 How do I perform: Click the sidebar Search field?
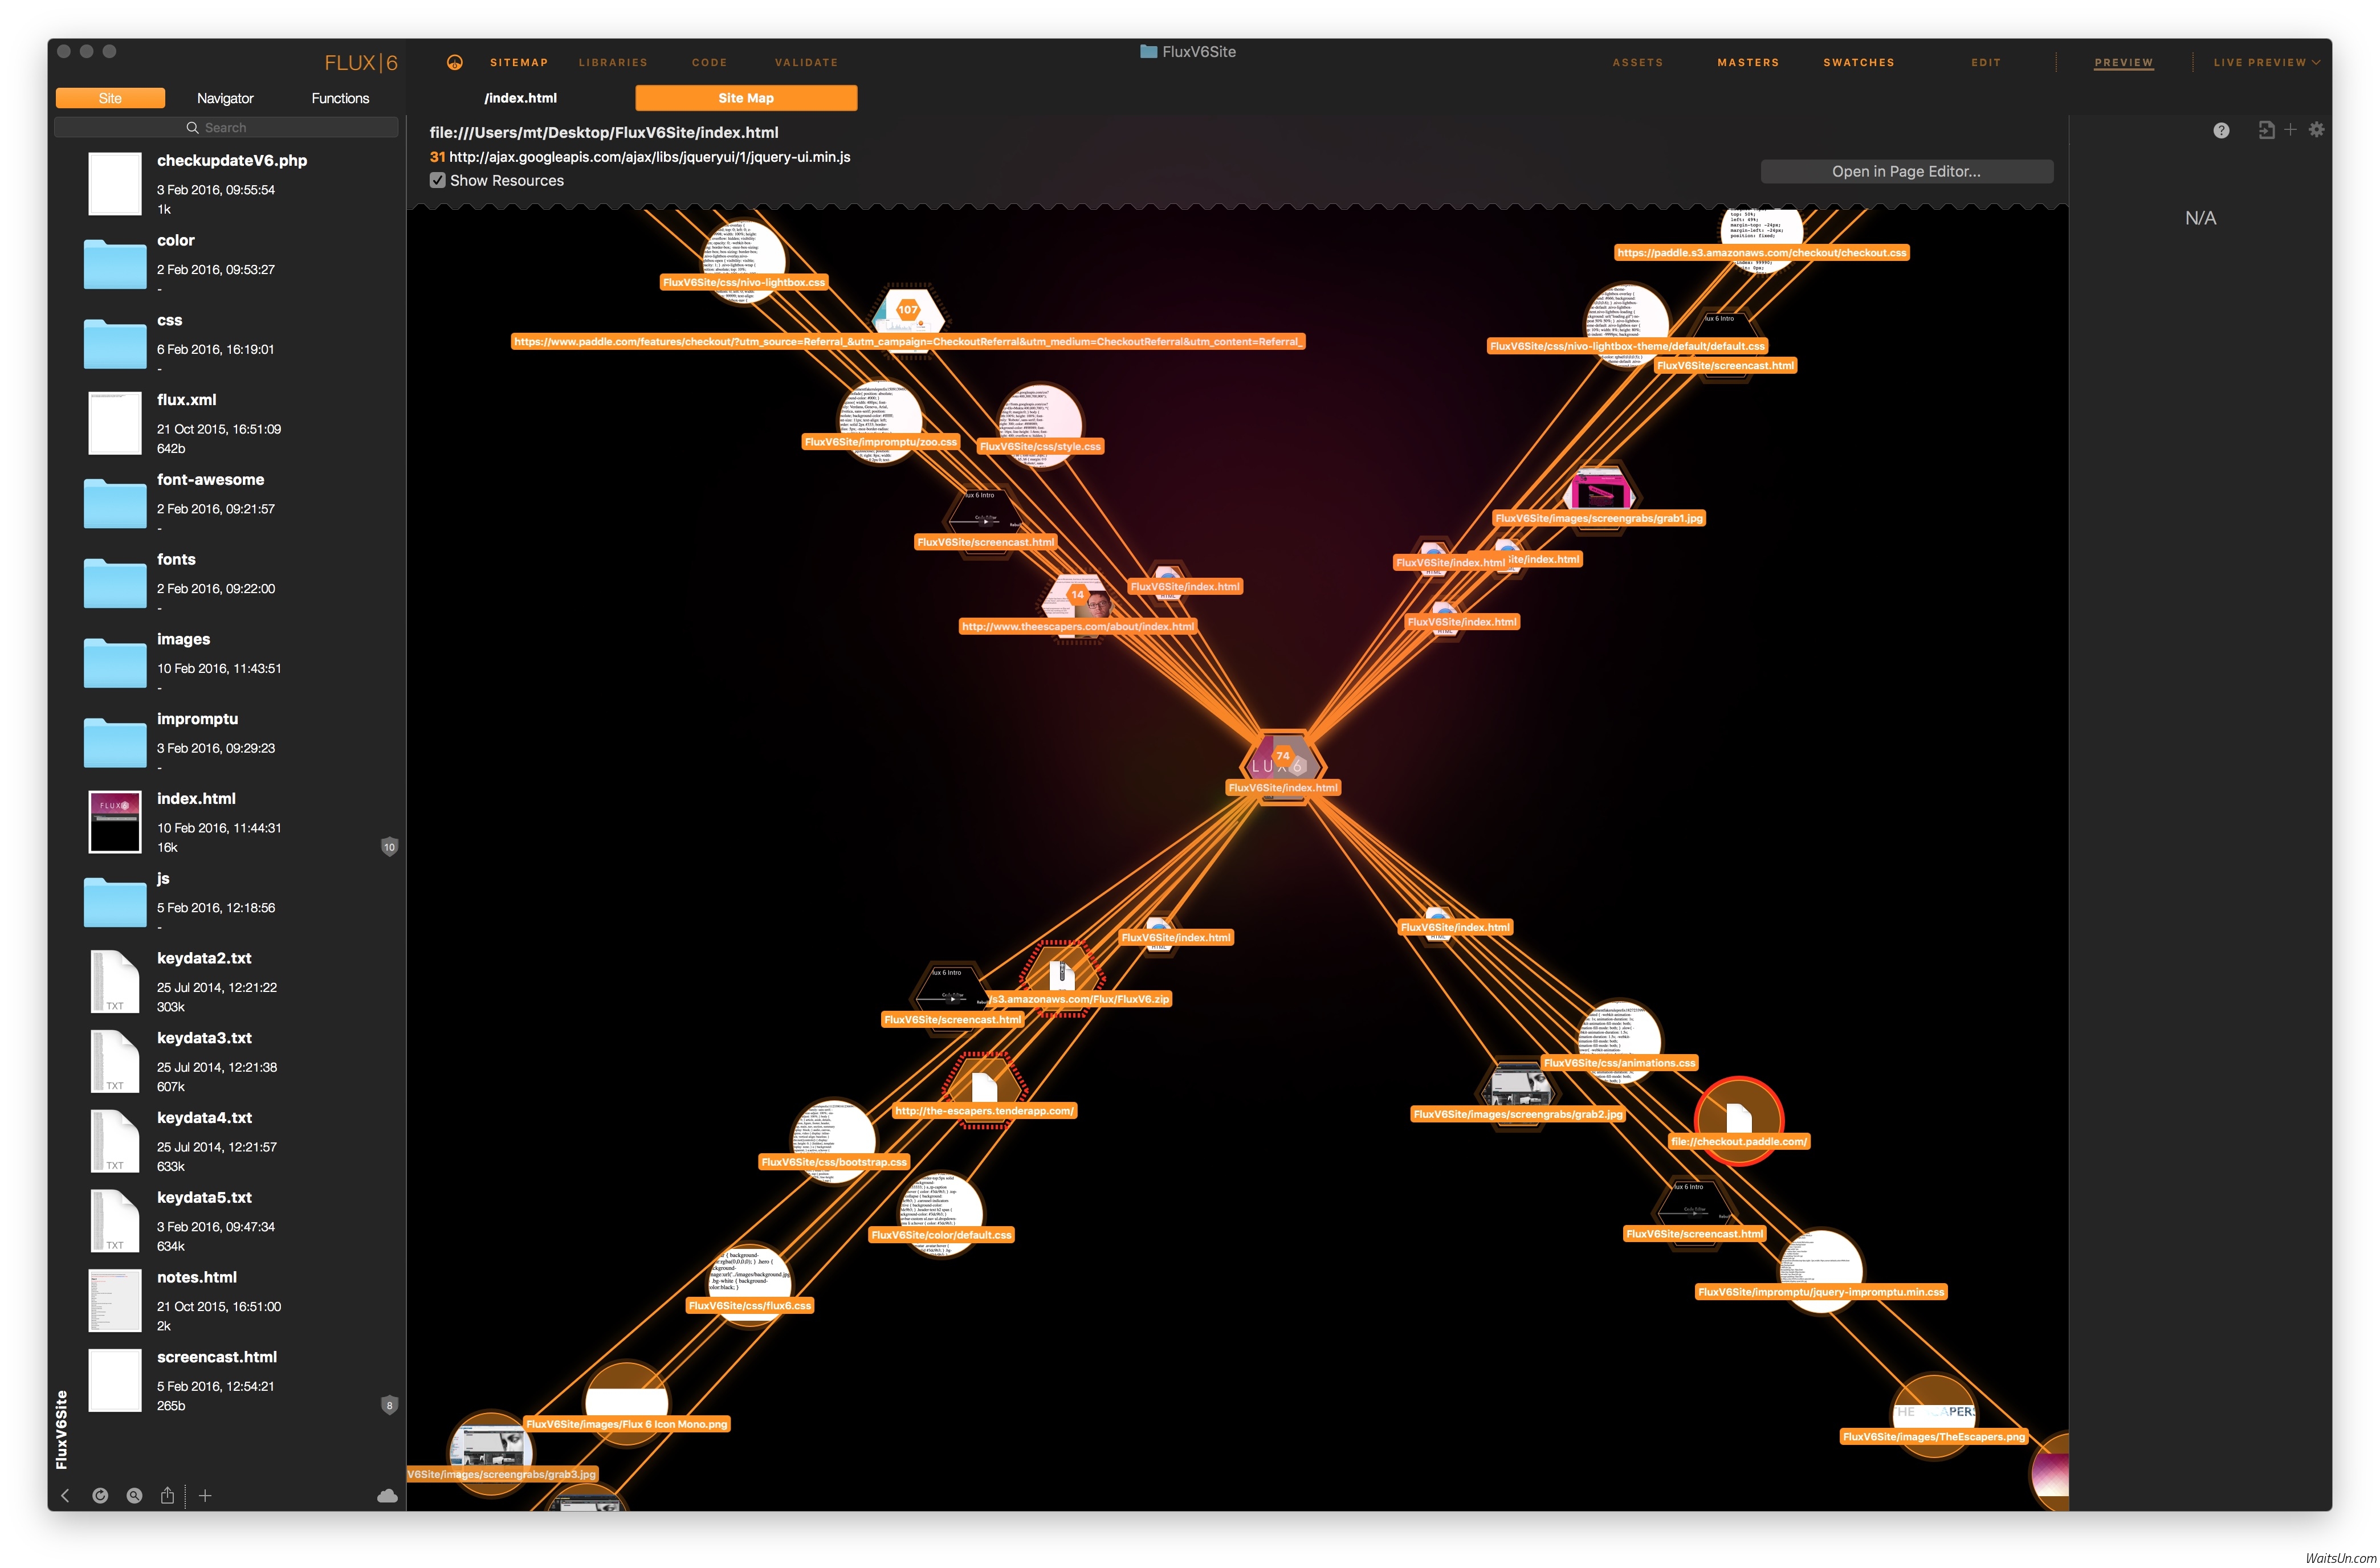pos(226,128)
